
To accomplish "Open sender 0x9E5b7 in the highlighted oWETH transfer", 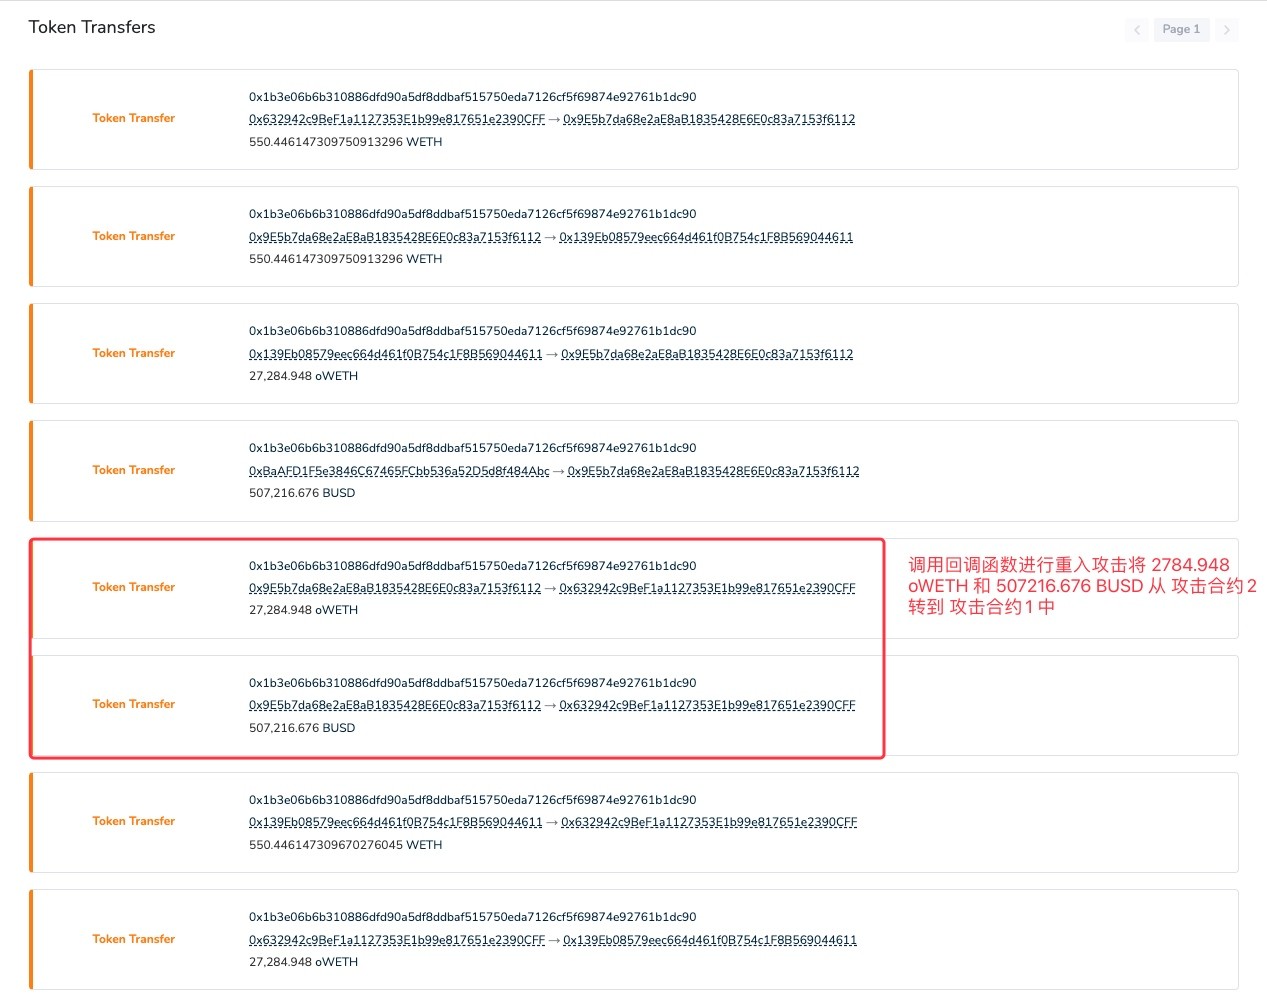I will pos(395,588).
